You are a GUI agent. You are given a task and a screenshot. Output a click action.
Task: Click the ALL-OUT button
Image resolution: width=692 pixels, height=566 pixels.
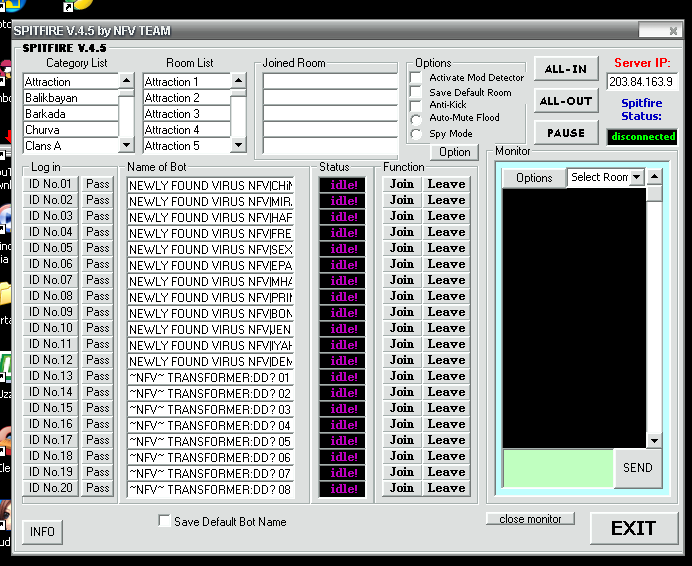click(566, 101)
